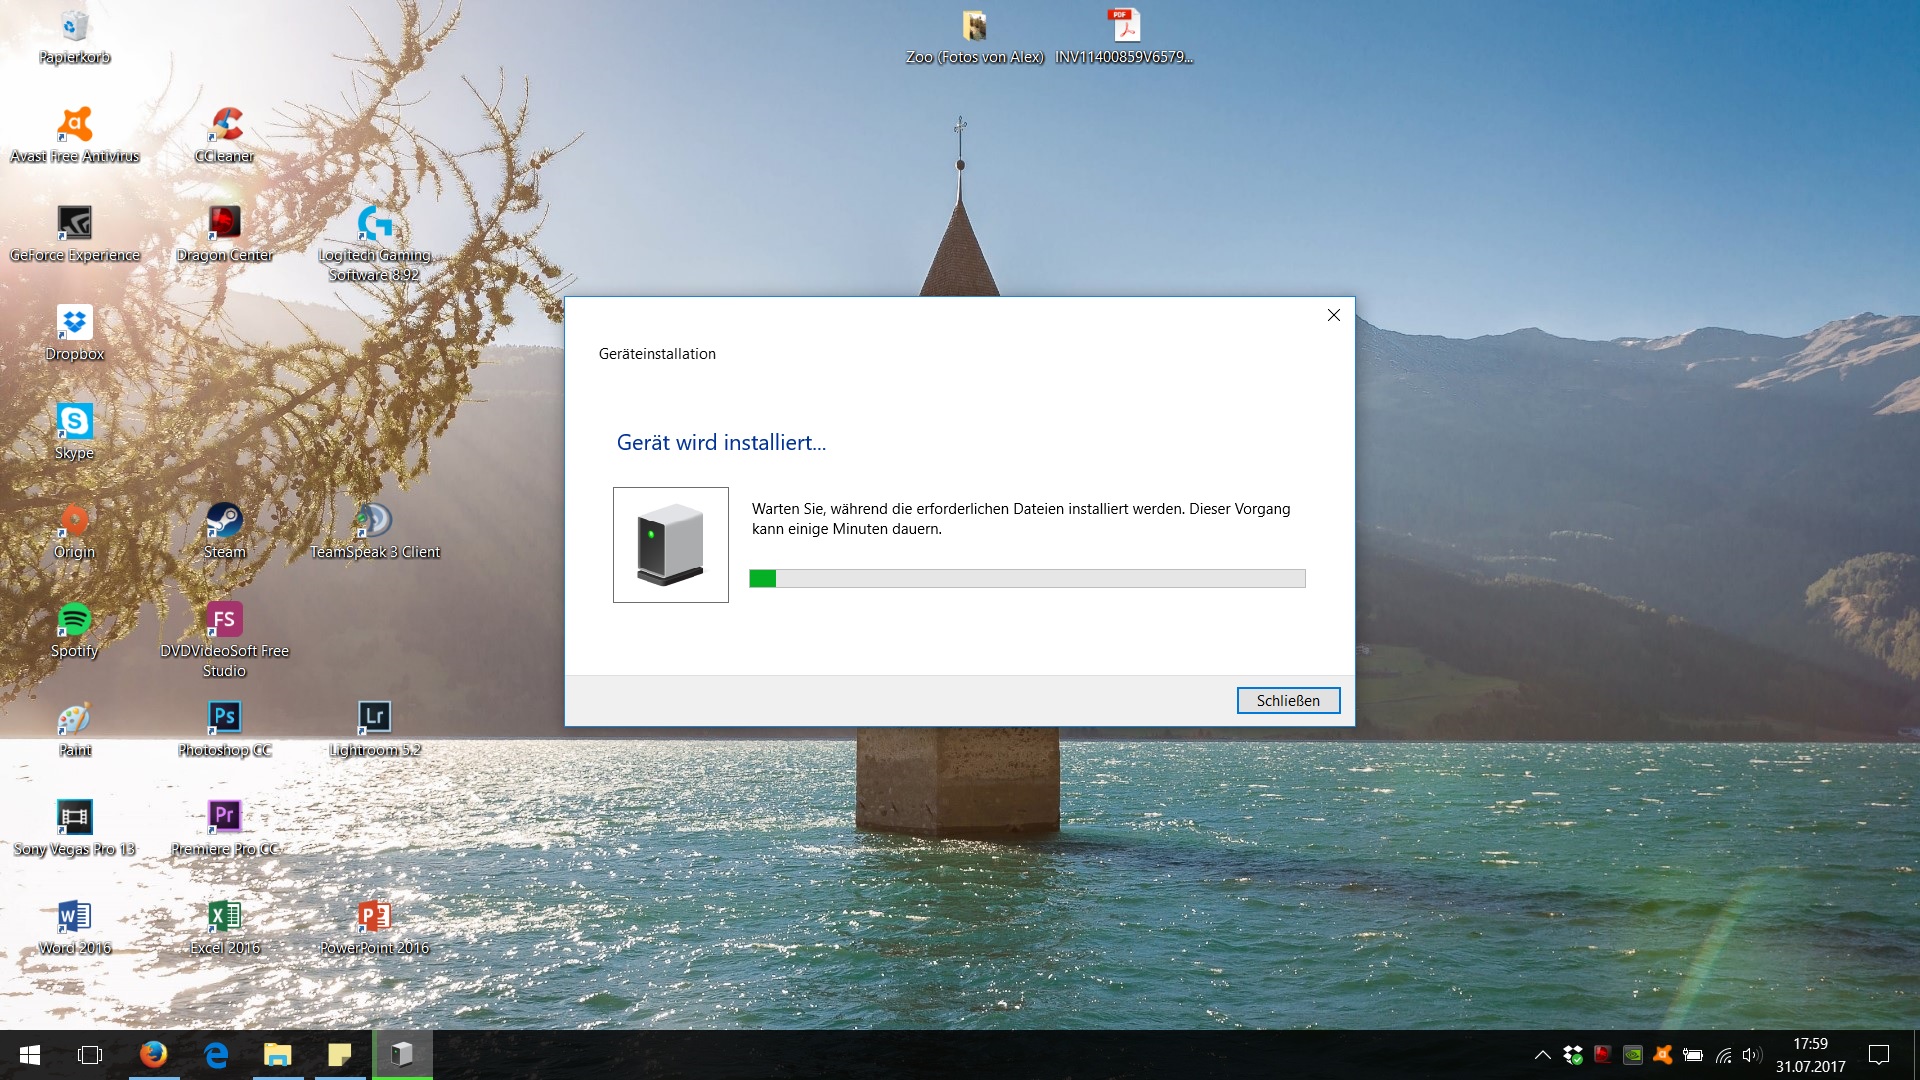Select the GeForce Experience desktop icon
This screenshot has width=1920, height=1080.
pyautogui.click(x=75, y=223)
